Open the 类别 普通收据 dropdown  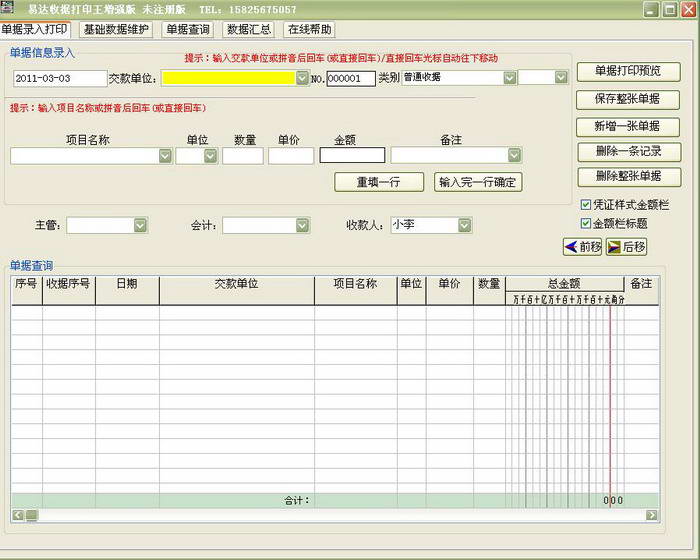[x=509, y=78]
